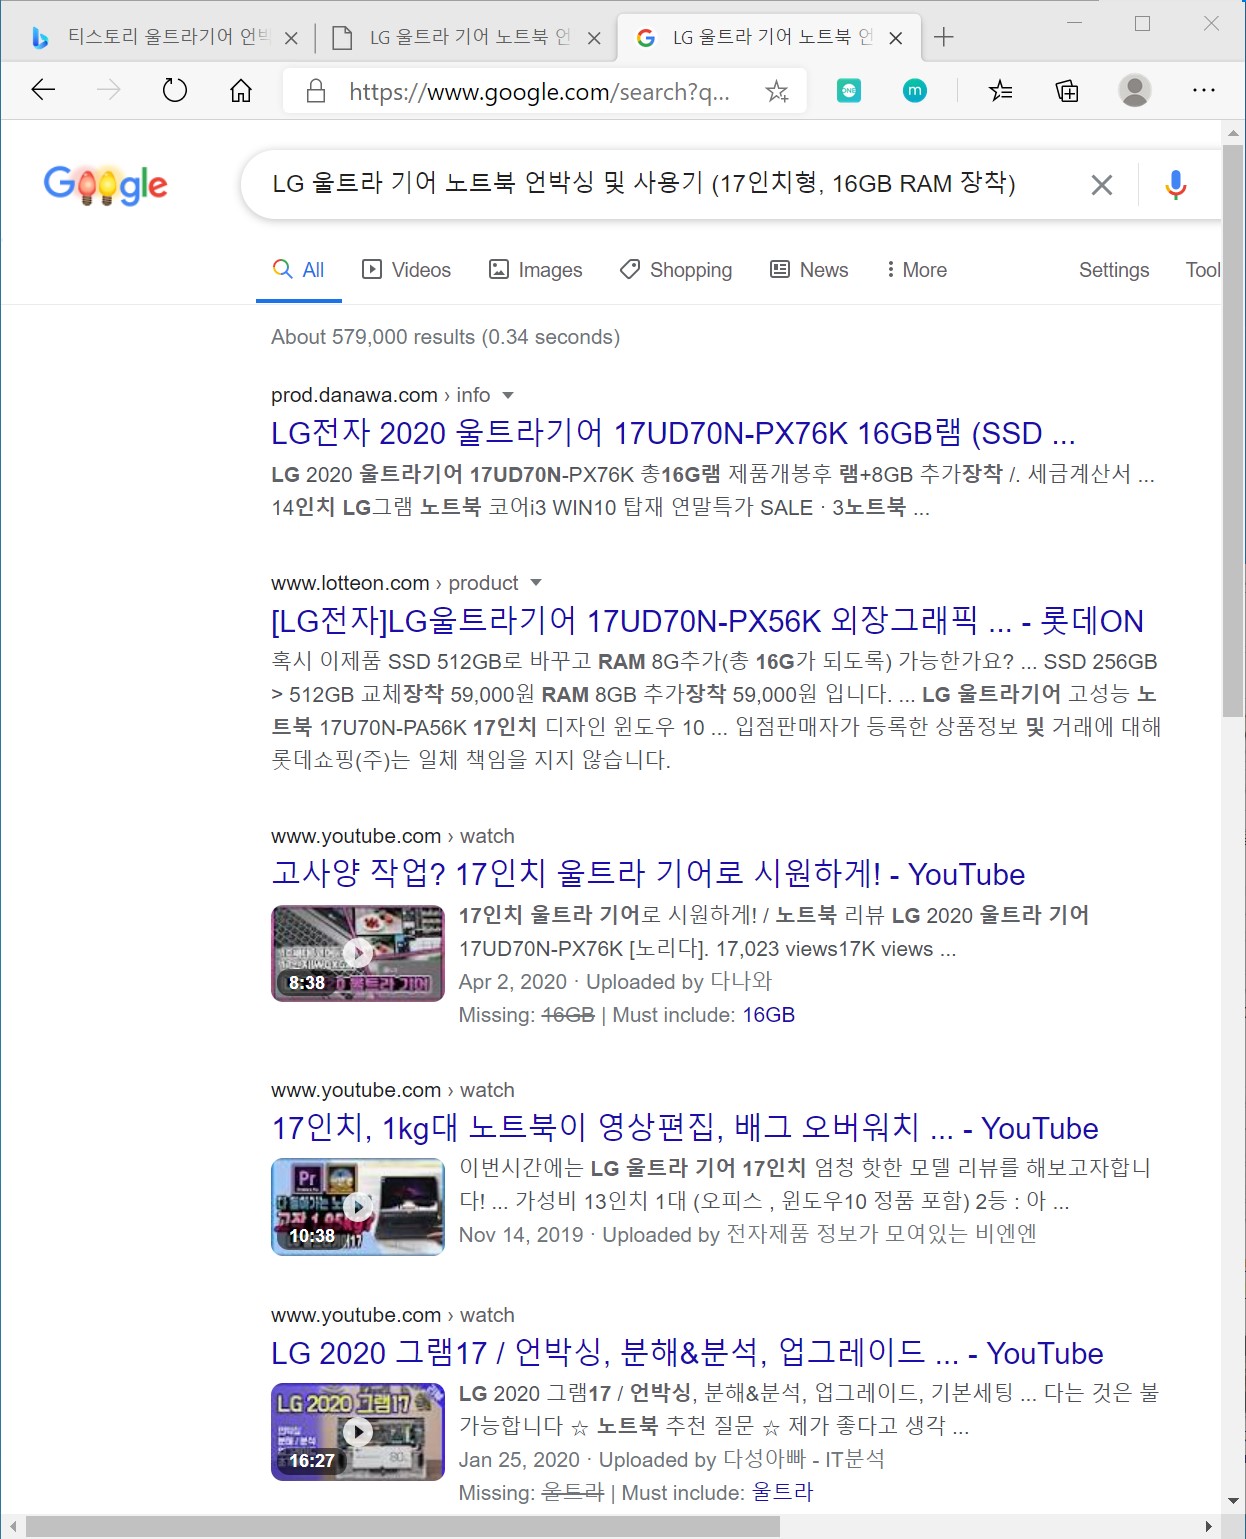Click the 'Must include: 16GB' link

click(768, 1015)
